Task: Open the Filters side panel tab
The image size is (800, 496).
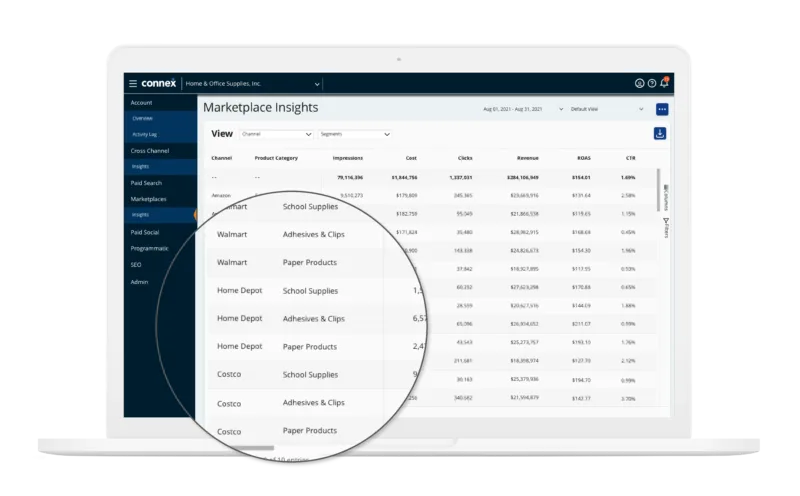Action: coord(666,228)
